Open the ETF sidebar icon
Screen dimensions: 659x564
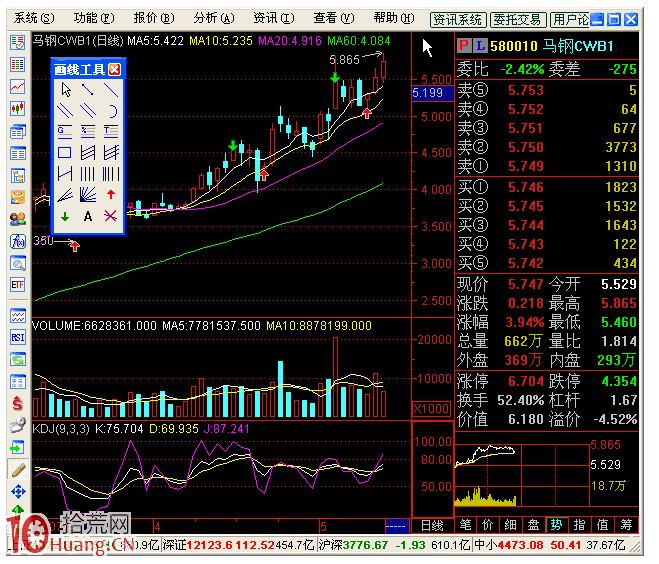coord(18,285)
